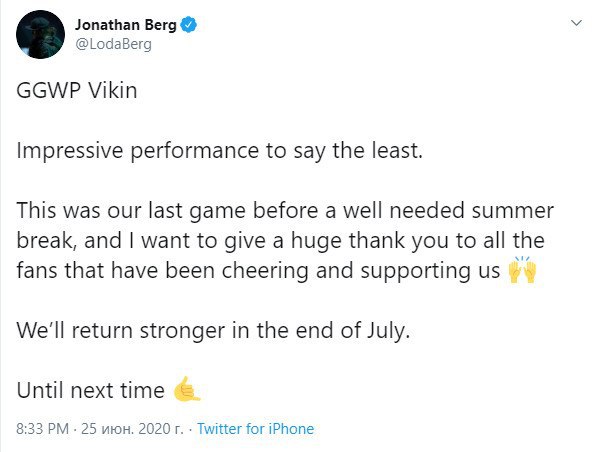Click the phrase This was our last game
Screen dimensions: 599x452
tap(131, 211)
